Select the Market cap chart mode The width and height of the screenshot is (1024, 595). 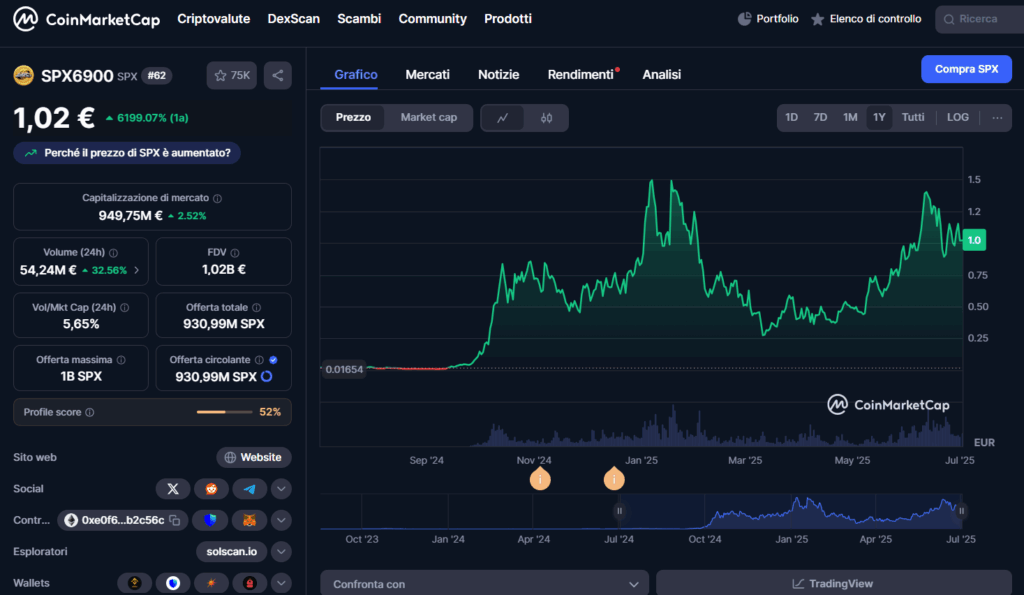(x=428, y=118)
